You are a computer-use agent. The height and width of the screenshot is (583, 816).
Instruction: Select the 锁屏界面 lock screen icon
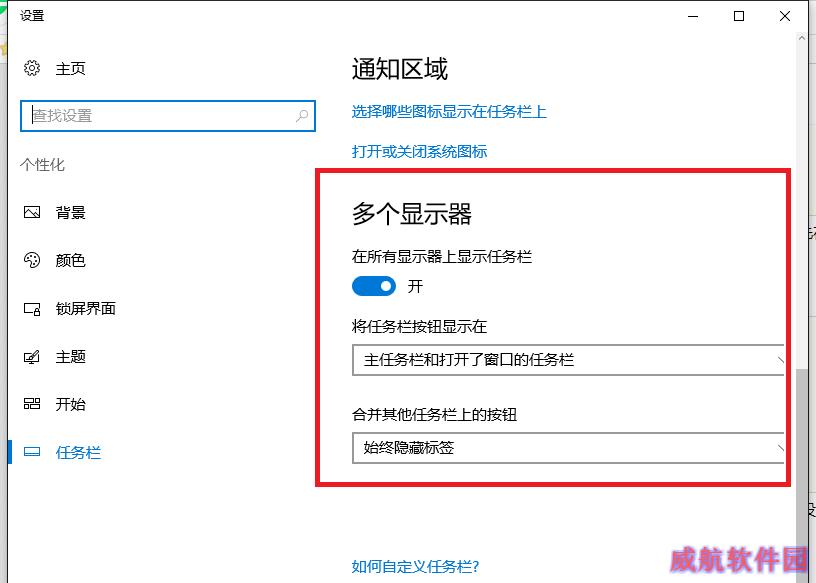32,309
